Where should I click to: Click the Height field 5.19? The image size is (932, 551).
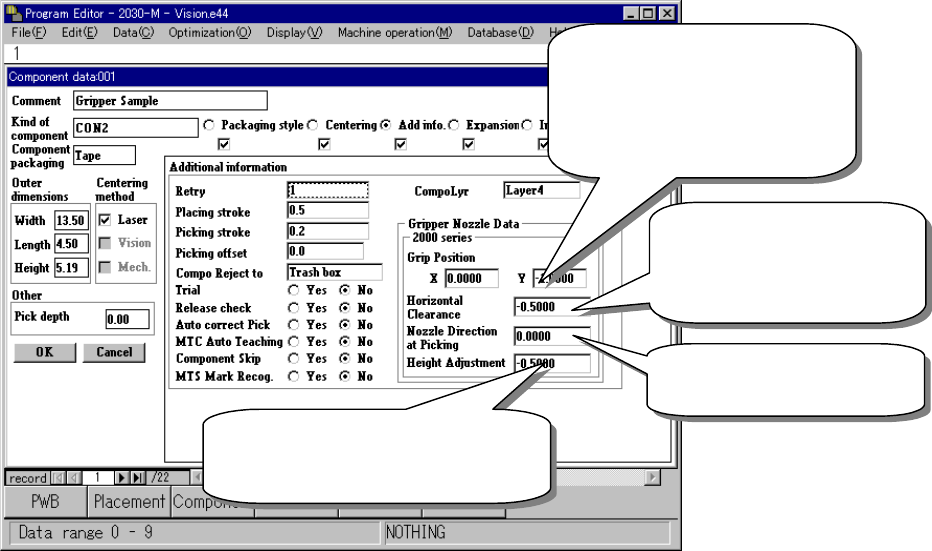[71, 267]
